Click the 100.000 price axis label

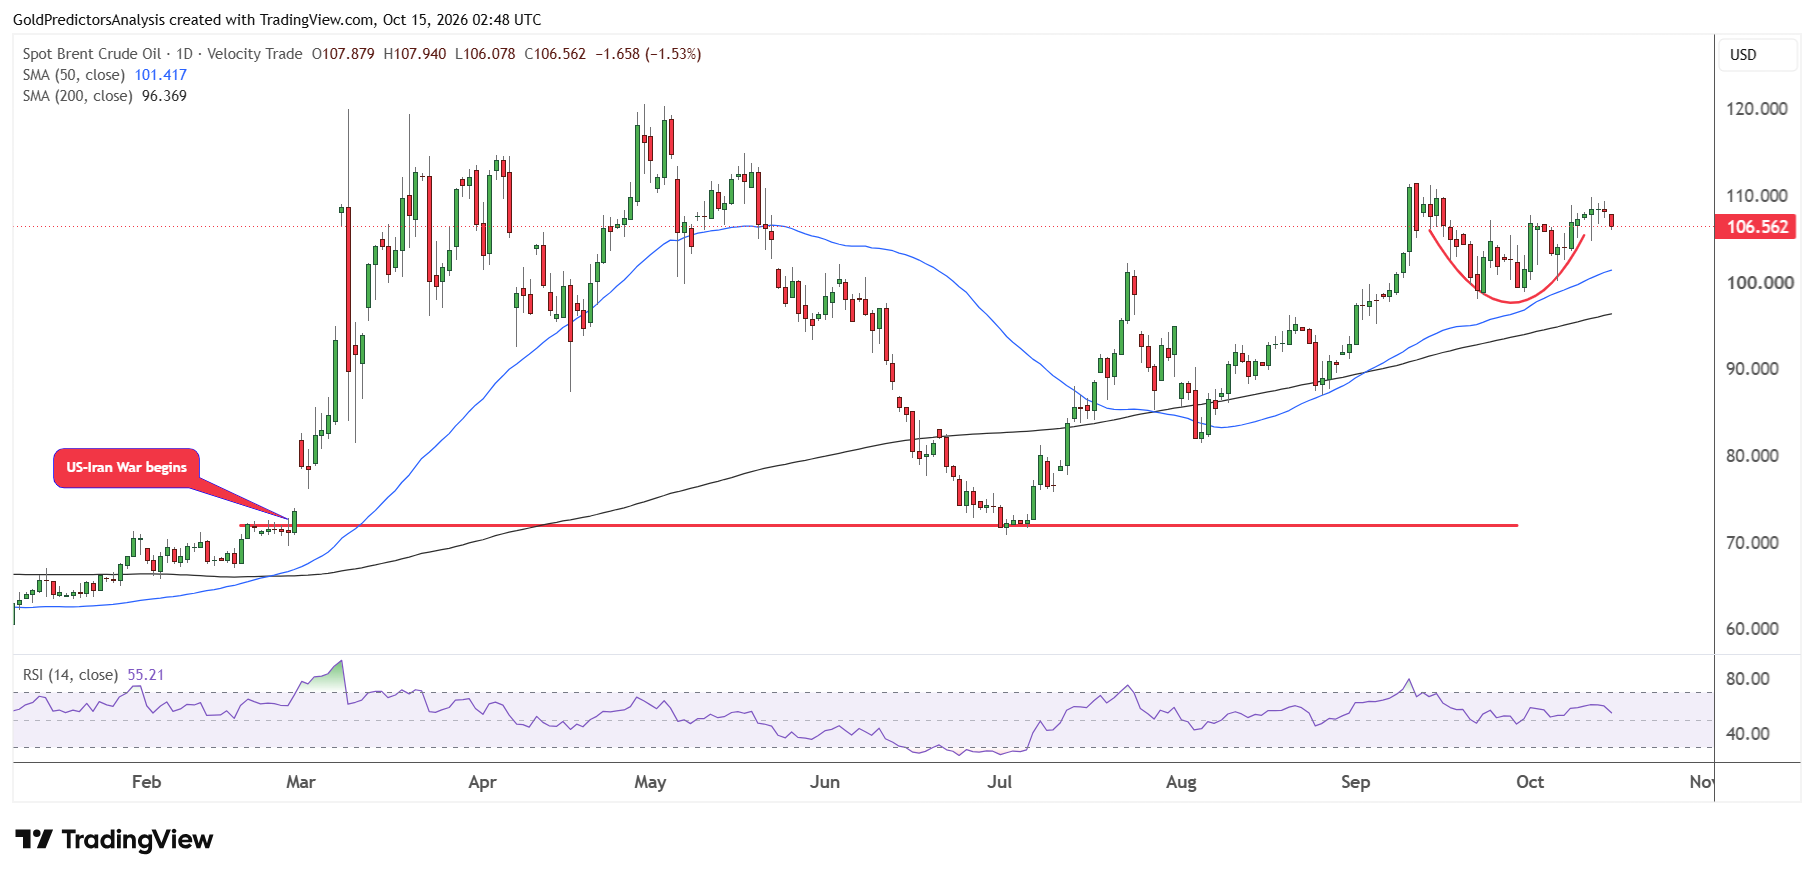coord(1760,283)
